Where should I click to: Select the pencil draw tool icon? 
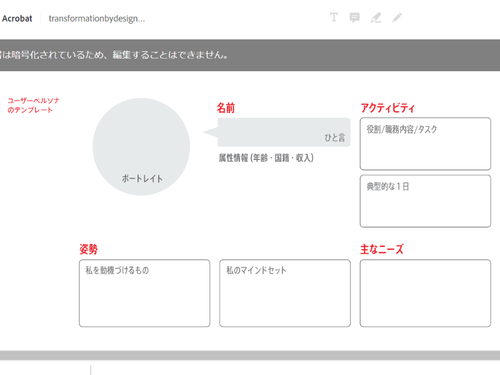coord(397,17)
